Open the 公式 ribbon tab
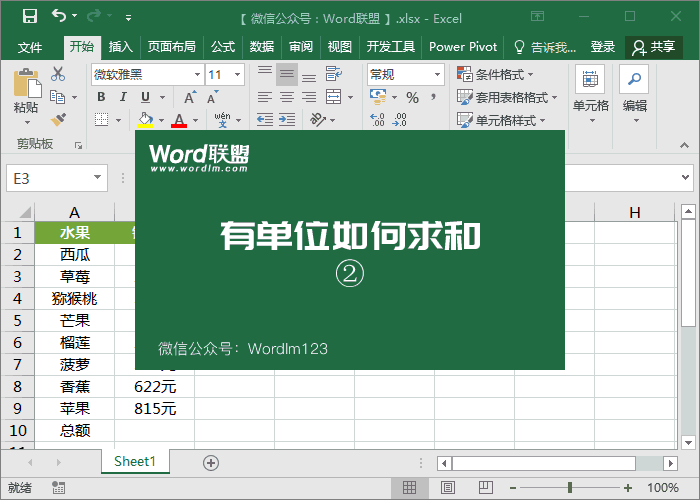 [223, 47]
